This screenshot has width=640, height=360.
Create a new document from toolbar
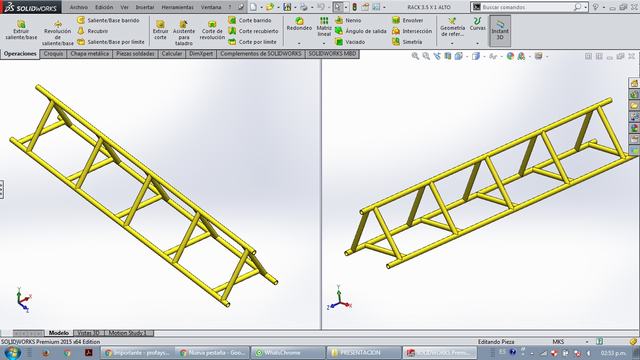[253, 7]
